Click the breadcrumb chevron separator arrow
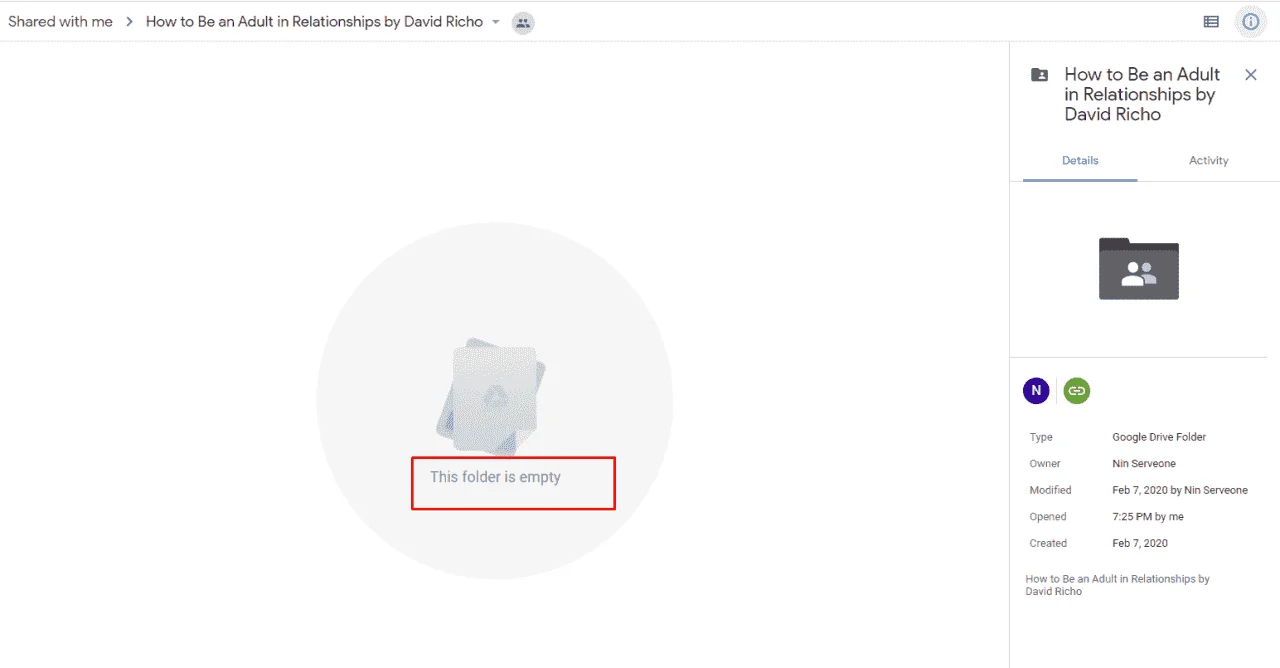Screen dimensions: 1280x668 (129, 22)
